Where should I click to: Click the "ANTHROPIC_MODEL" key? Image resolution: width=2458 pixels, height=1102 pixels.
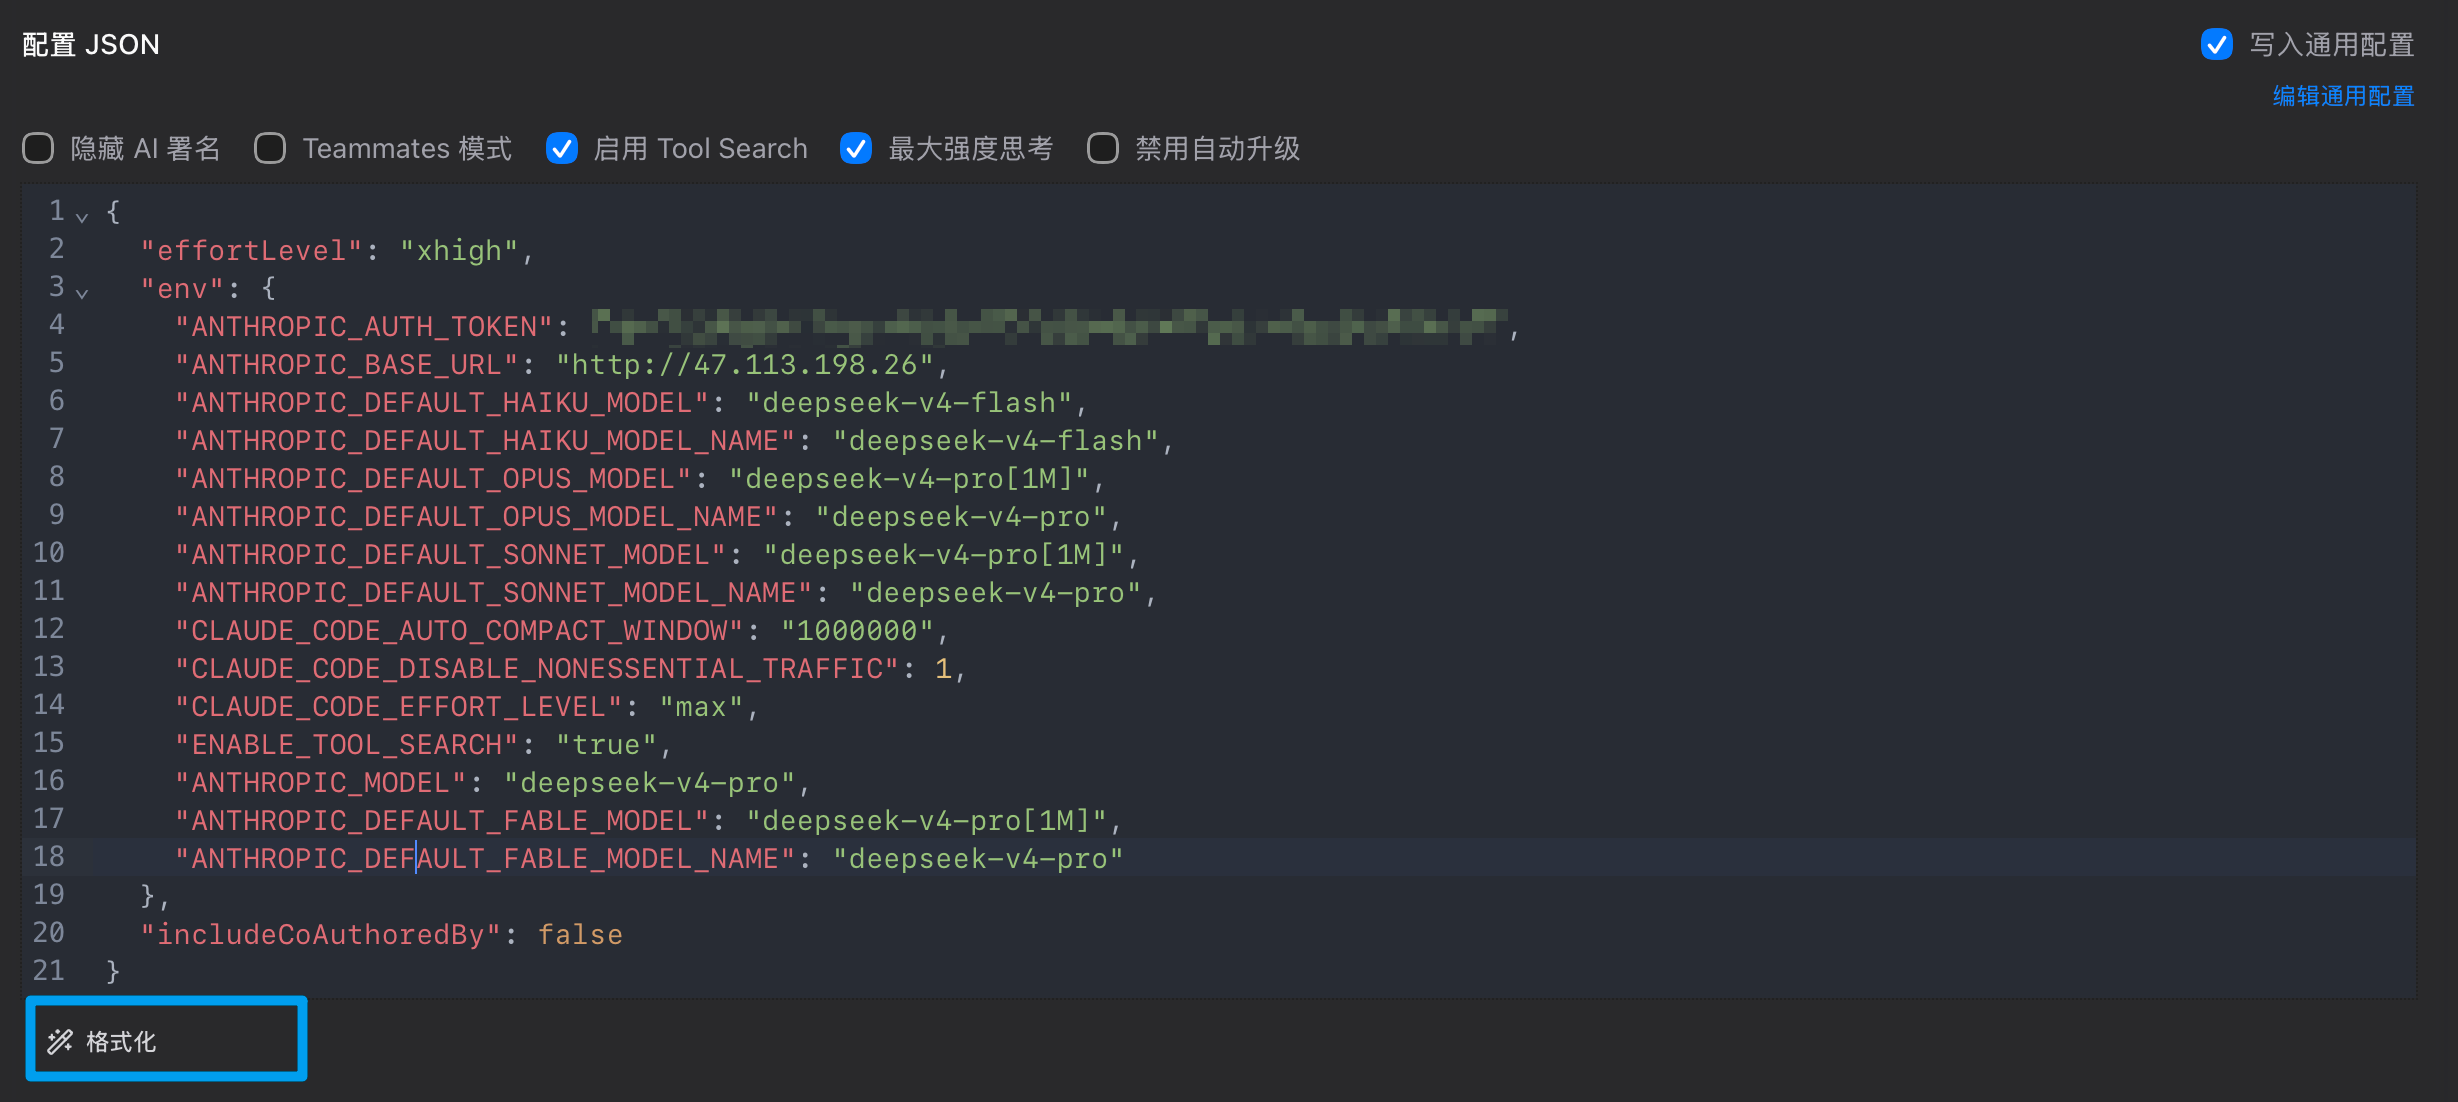click(x=321, y=782)
